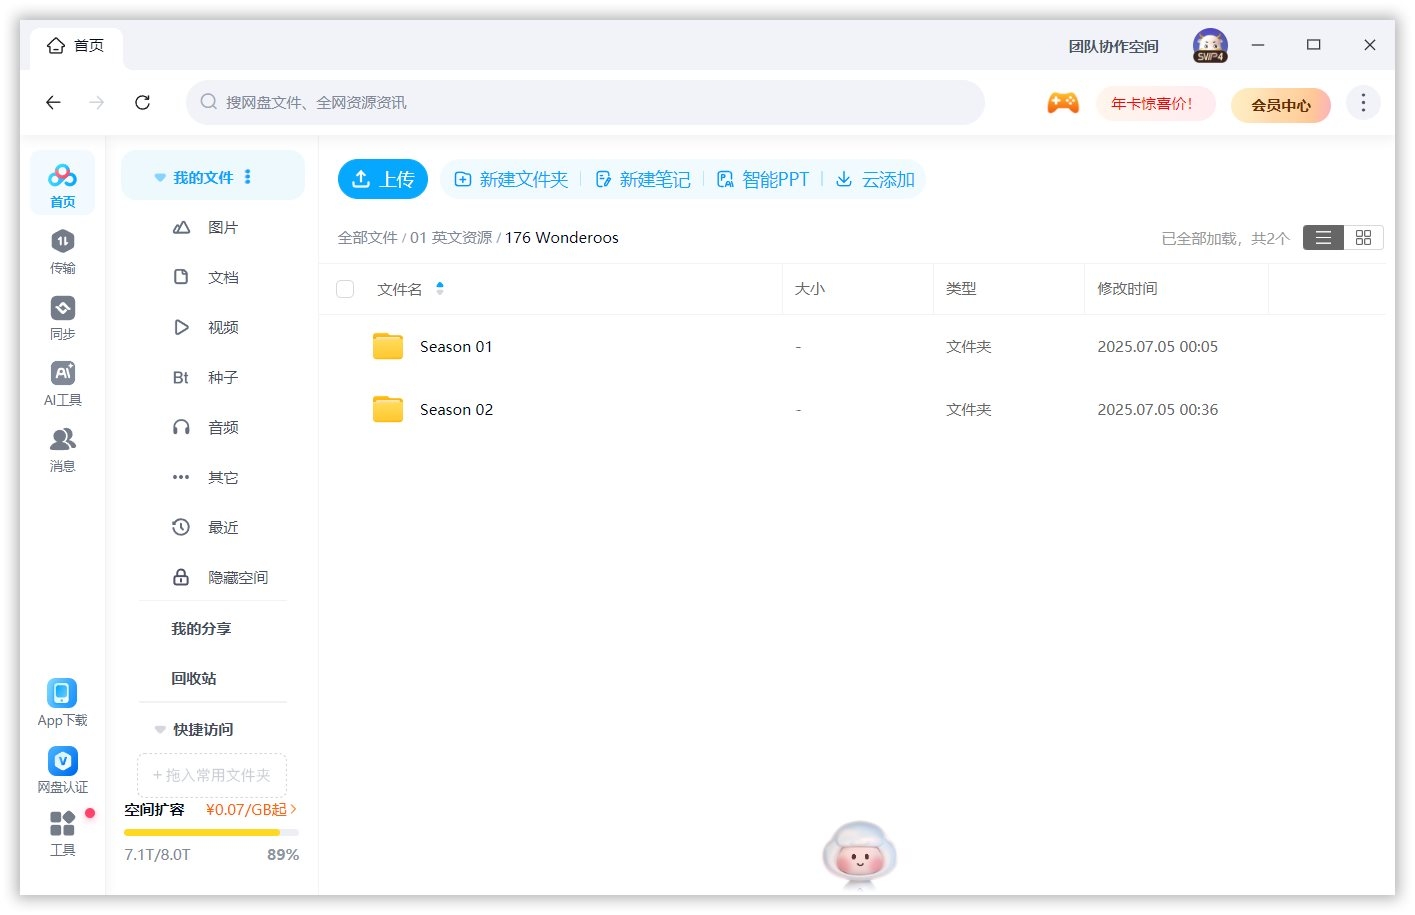Open the 工具 tools panel

(62, 826)
